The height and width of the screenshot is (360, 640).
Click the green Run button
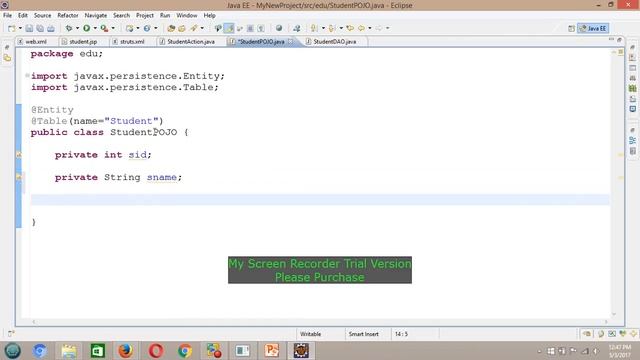coord(87,28)
